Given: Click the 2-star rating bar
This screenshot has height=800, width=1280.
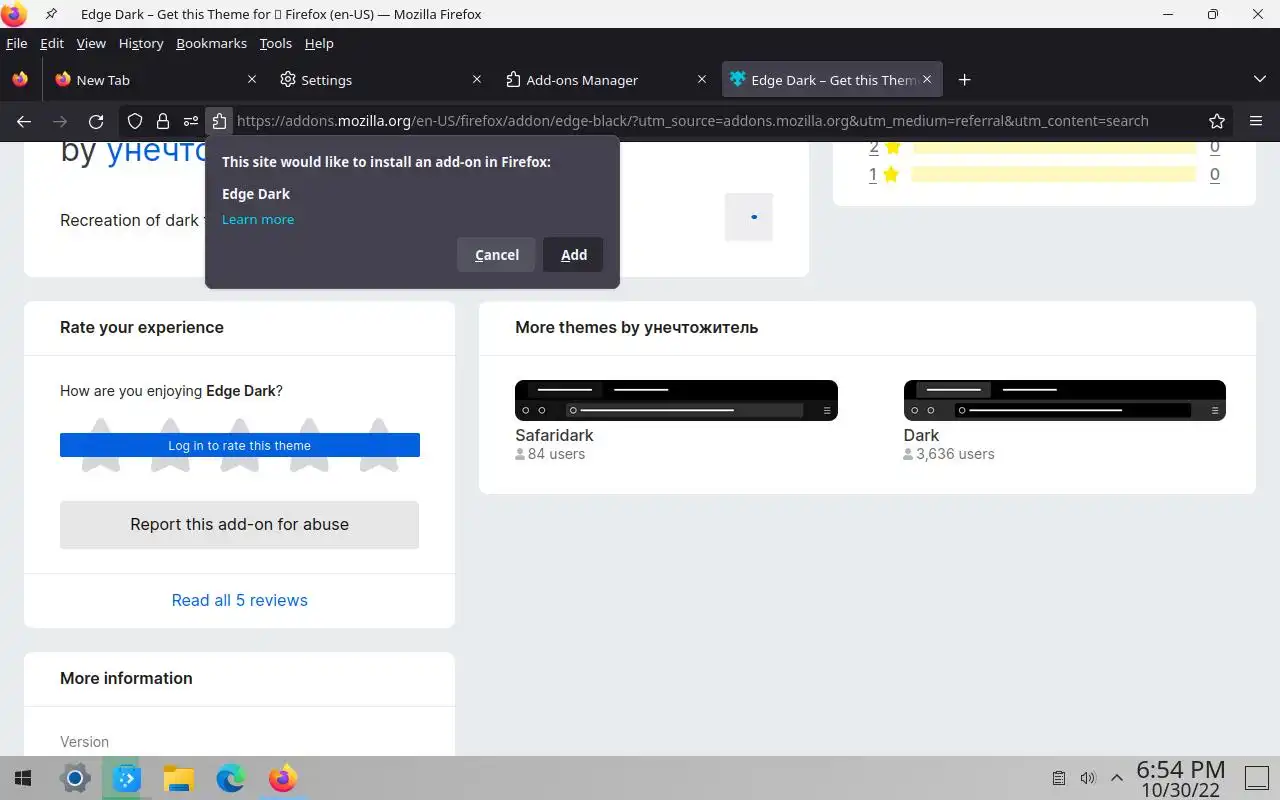Looking at the screenshot, I should (x=1054, y=147).
